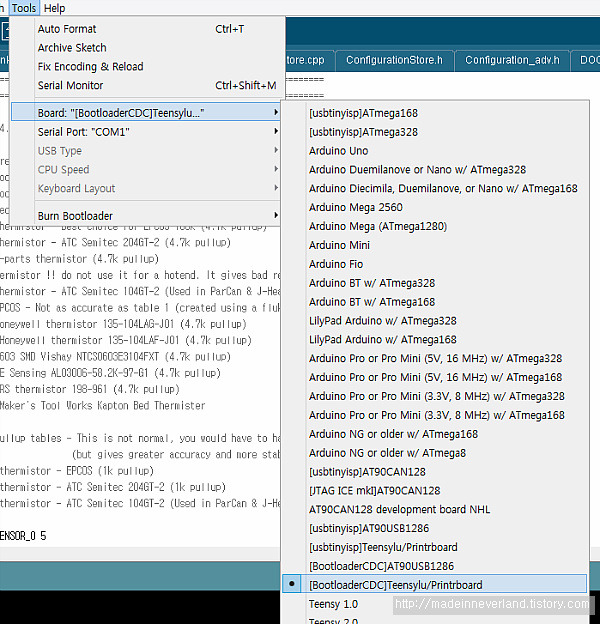Screen dimensions: 600x624
Task: Select LilyPad Arduino w/ ATmega168
Action: [434, 339]
